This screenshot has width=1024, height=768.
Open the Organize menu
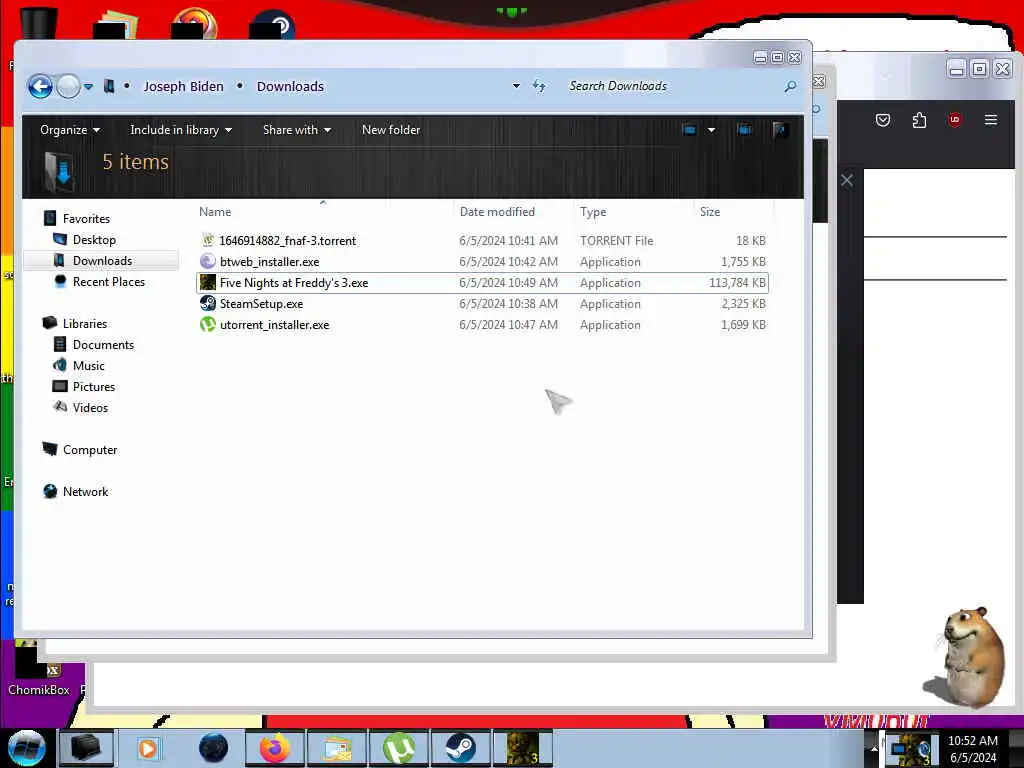pyautogui.click(x=70, y=130)
